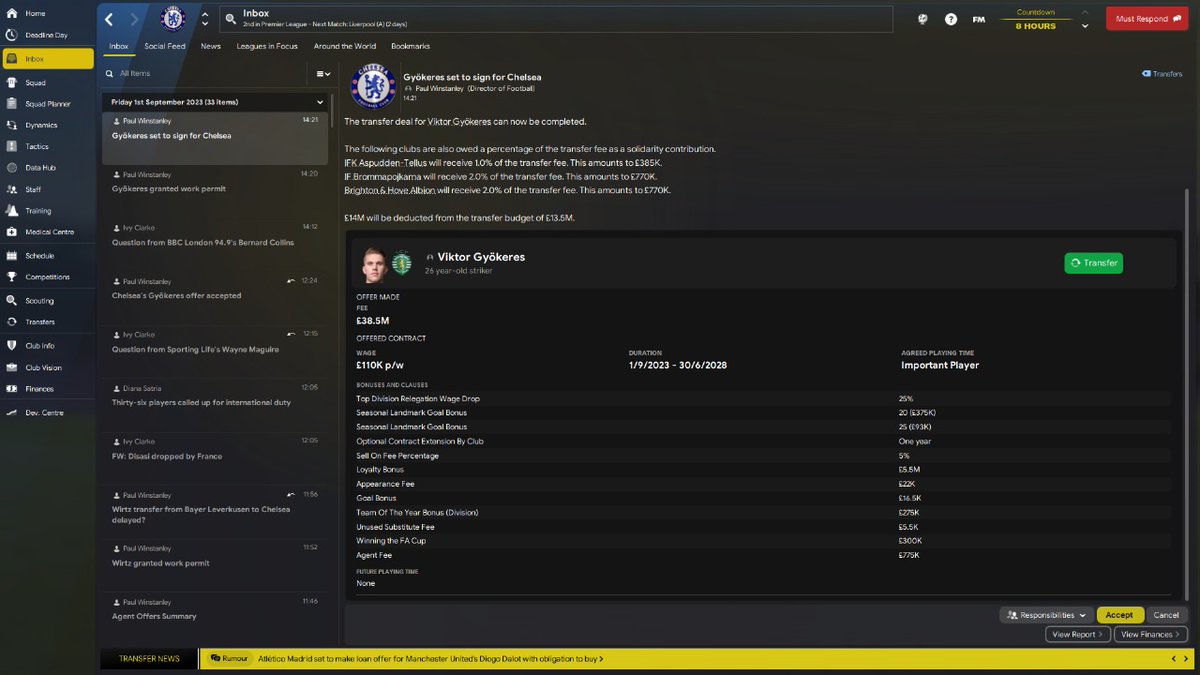Accept the Gyökeres transfer deal
1200x675 pixels.
(x=1119, y=614)
